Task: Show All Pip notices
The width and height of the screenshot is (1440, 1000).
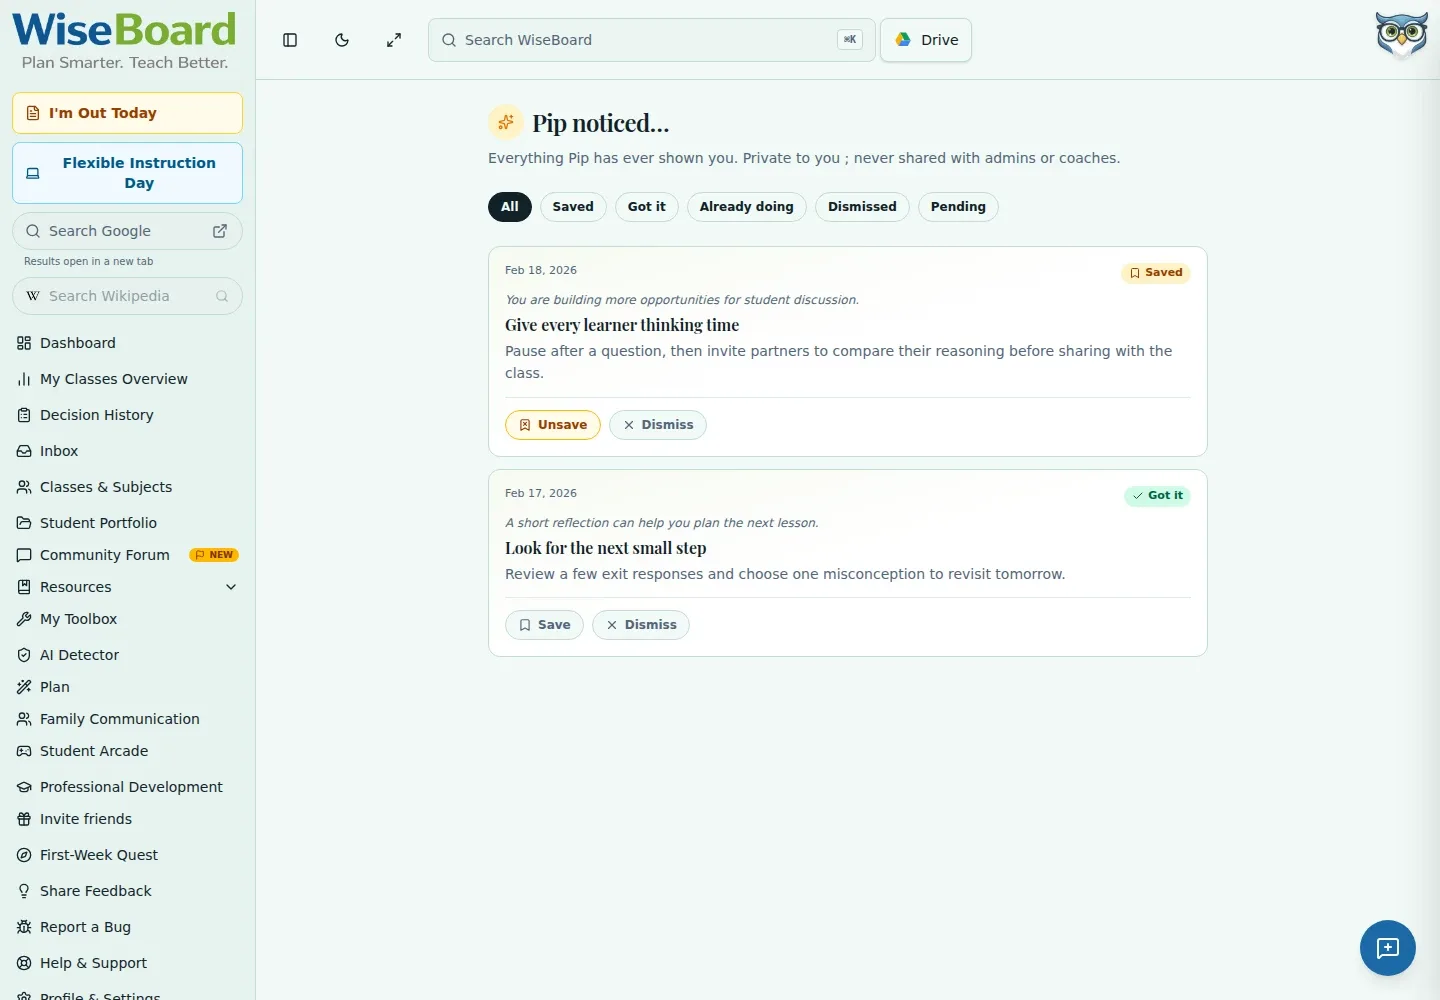Action: click(510, 207)
